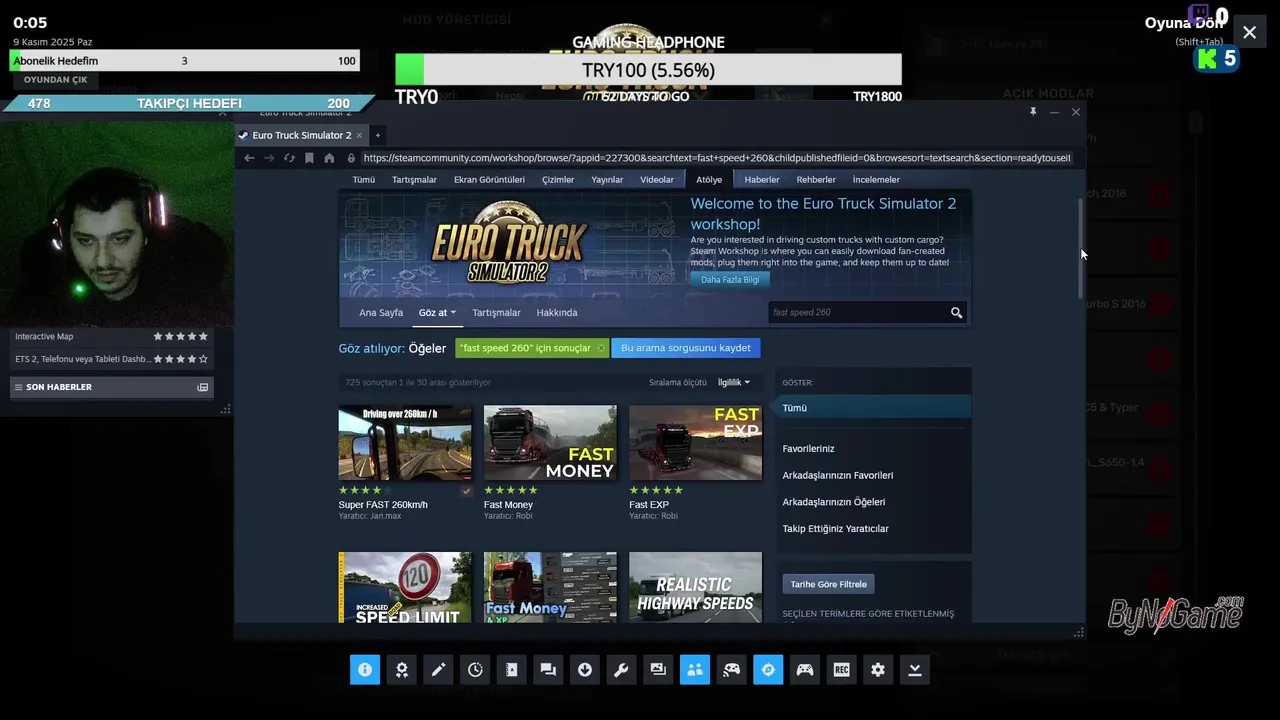Open the workshop Tartışmalar nav link

pyautogui.click(x=496, y=313)
